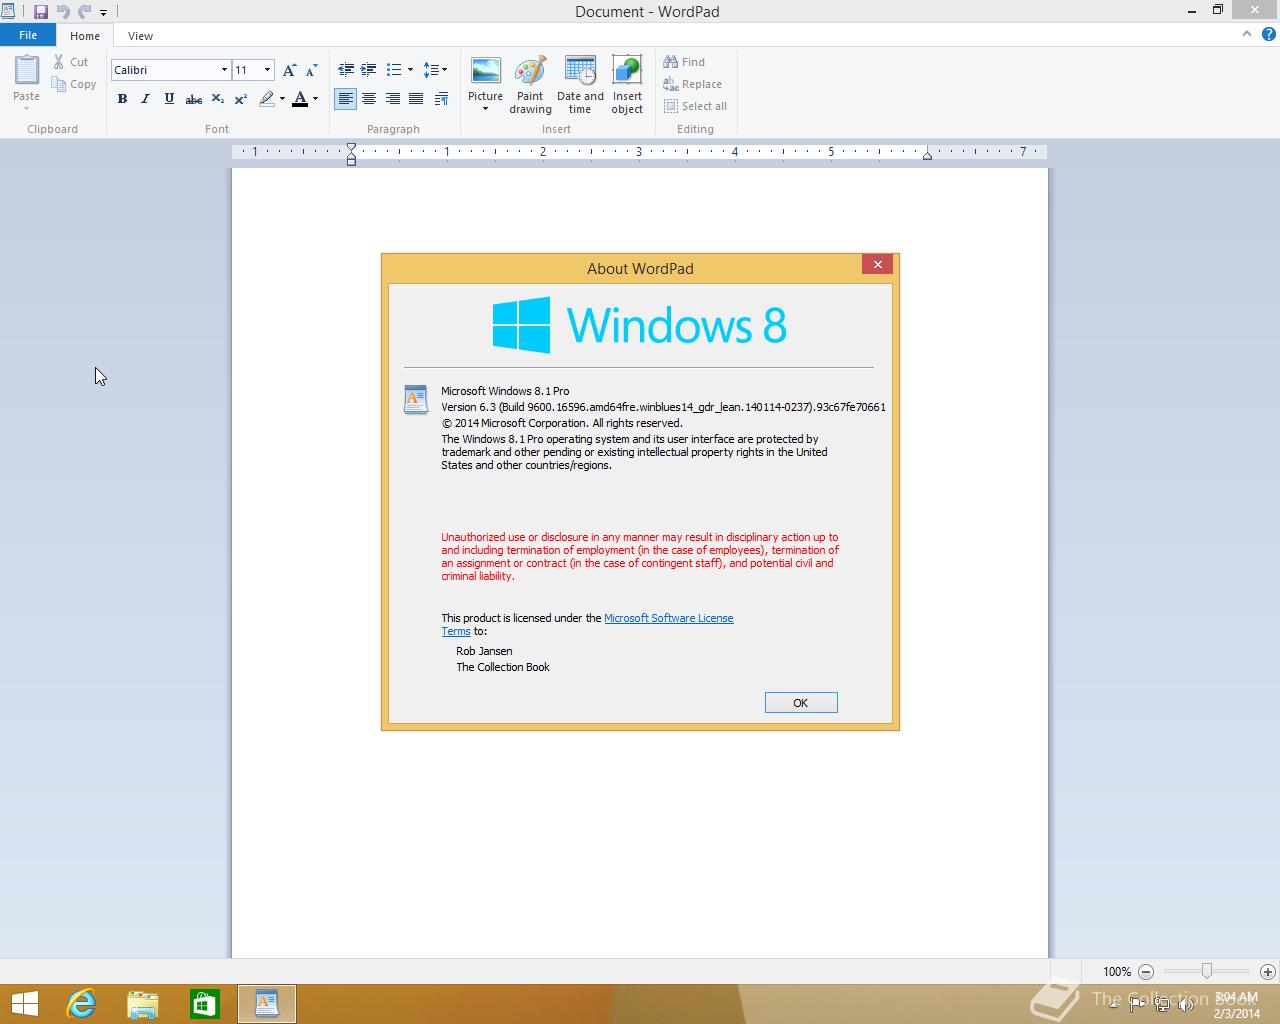The height and width of the screenshot is (1024, 1280).
Task: Insert a Paint drawing
Action: coord(530,85)
